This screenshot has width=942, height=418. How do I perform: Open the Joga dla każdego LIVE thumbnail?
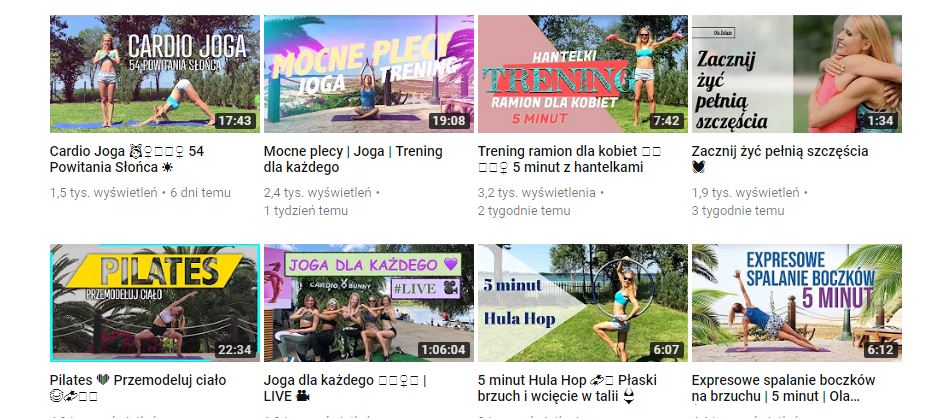pyautogui.click(x=369, y=303)
